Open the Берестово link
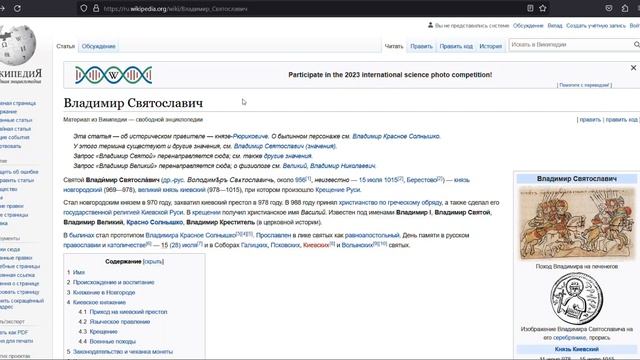 click(422, 180)
